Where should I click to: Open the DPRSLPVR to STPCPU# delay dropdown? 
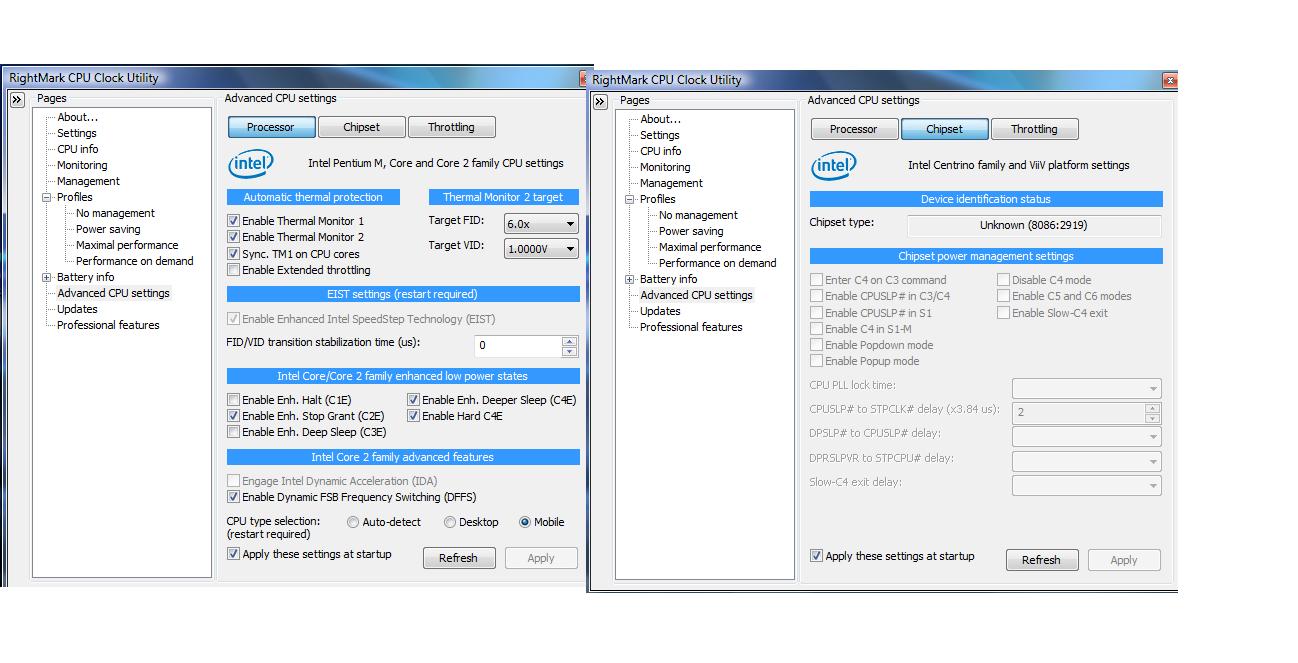click(x=1087, y=461)
